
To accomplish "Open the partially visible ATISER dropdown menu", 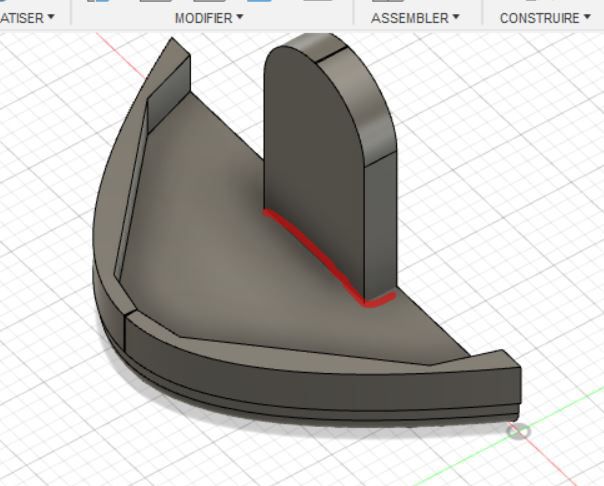I will [x=27, y=18].
